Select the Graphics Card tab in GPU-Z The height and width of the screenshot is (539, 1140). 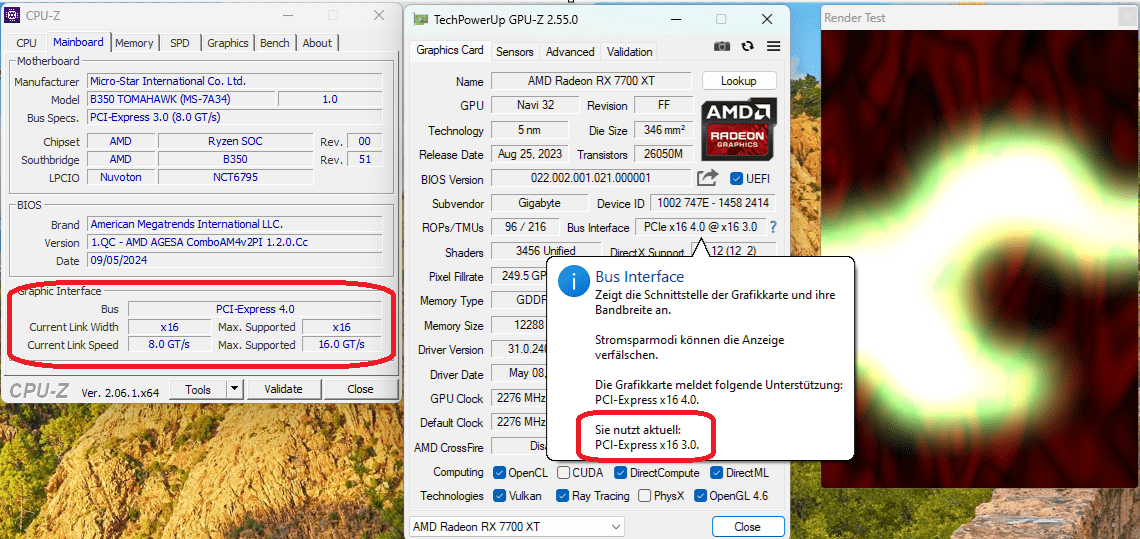pos(450,50)
